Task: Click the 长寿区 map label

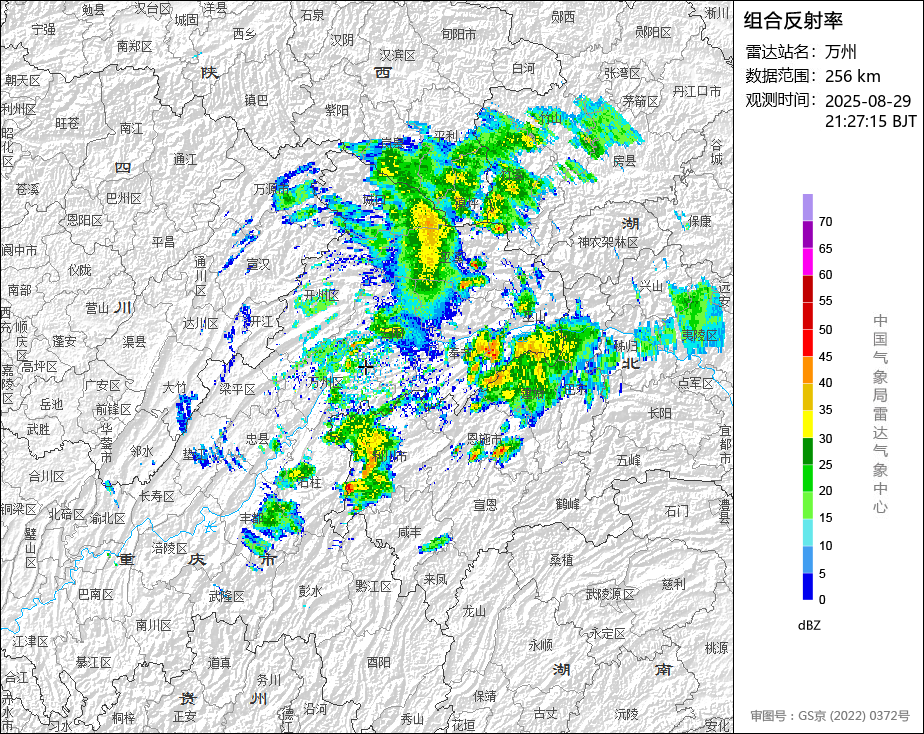Action: click(x=157, y=496)
